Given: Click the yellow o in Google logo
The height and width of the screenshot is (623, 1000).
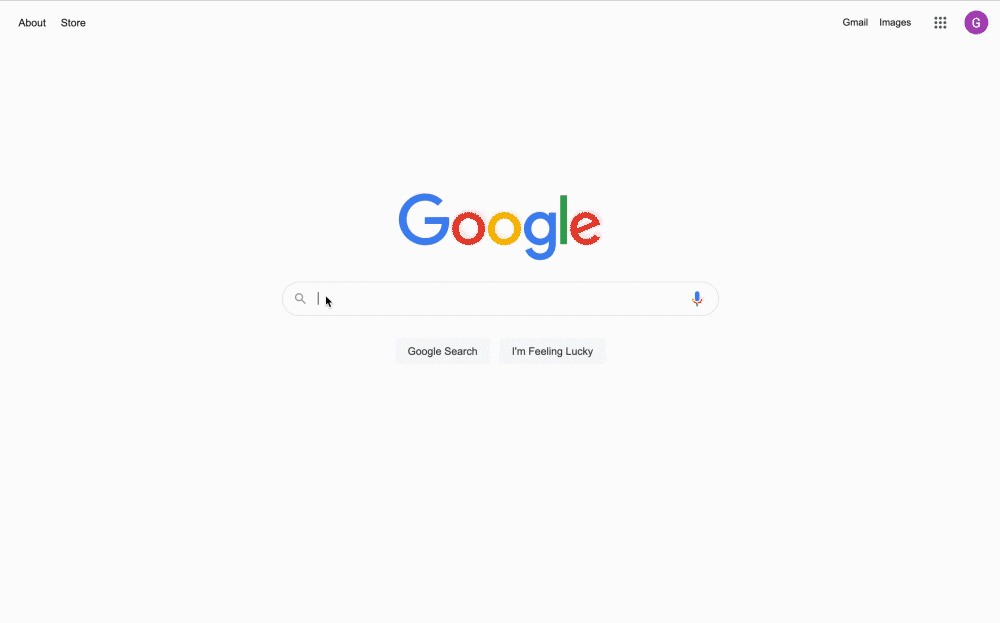Looking at the screenshot, I should click(x=504, y=228).
